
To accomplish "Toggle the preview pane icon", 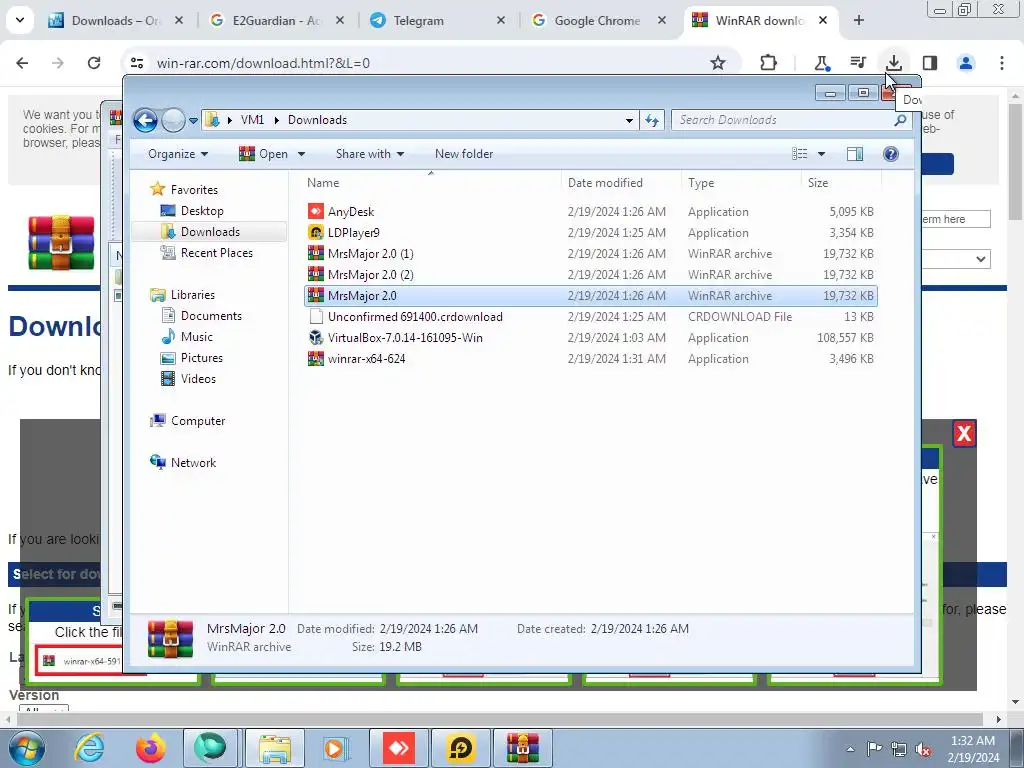I will (855, 154).
